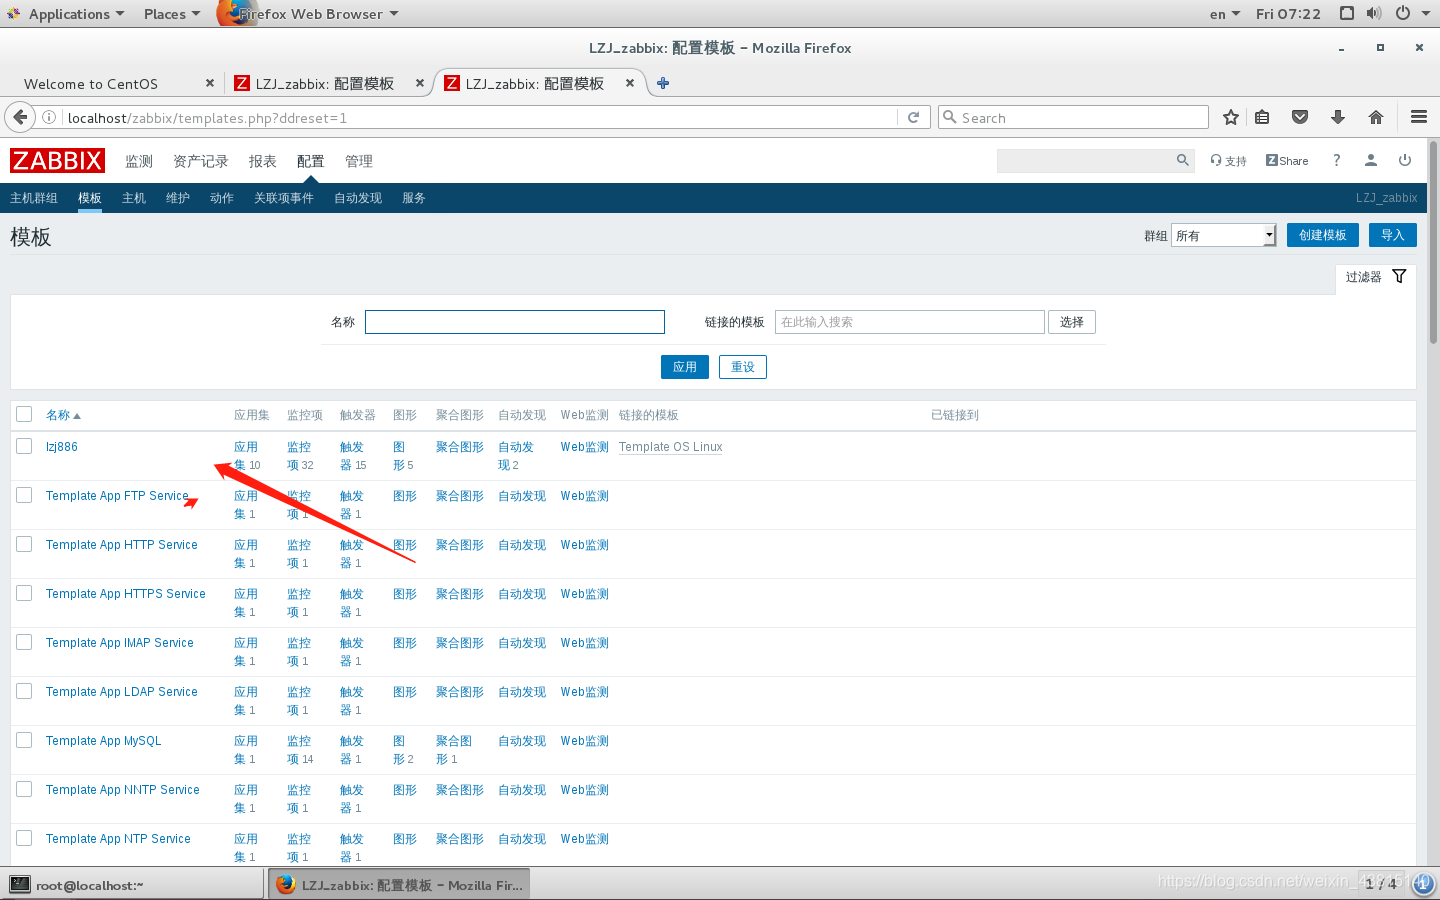The image size is (1440, 900).
Task: Open the 关联项事件 submenu tab
Action: (x=284, y=198)
